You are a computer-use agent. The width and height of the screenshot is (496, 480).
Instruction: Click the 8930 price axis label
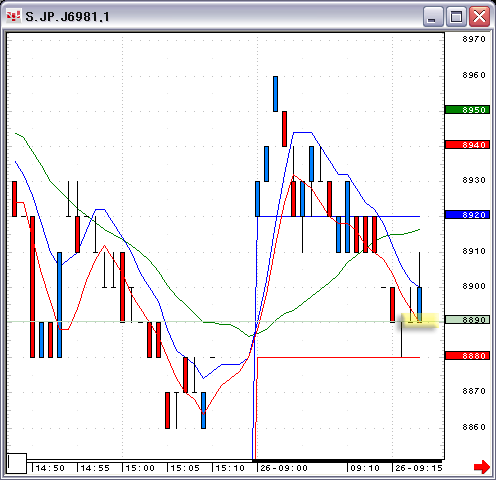(x=474, y=180)
